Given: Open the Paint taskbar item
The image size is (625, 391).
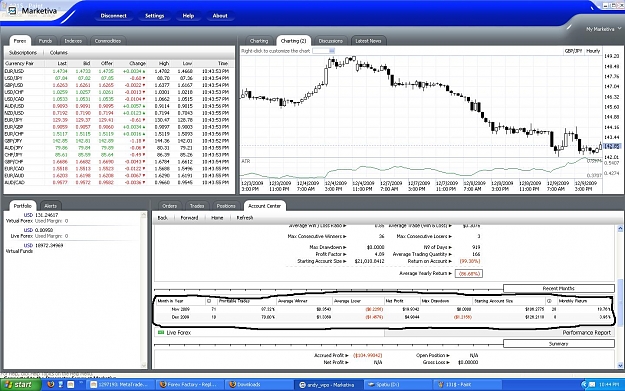Looking at the screenshot, I should 467,385.
